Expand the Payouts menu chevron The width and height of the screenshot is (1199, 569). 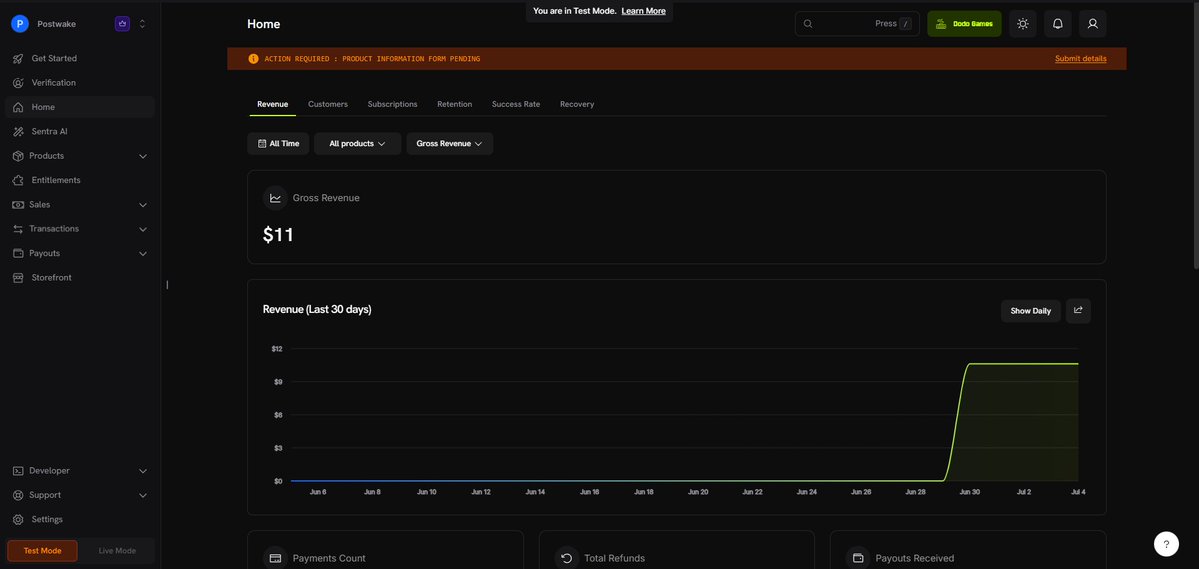[x=143, y=253]
